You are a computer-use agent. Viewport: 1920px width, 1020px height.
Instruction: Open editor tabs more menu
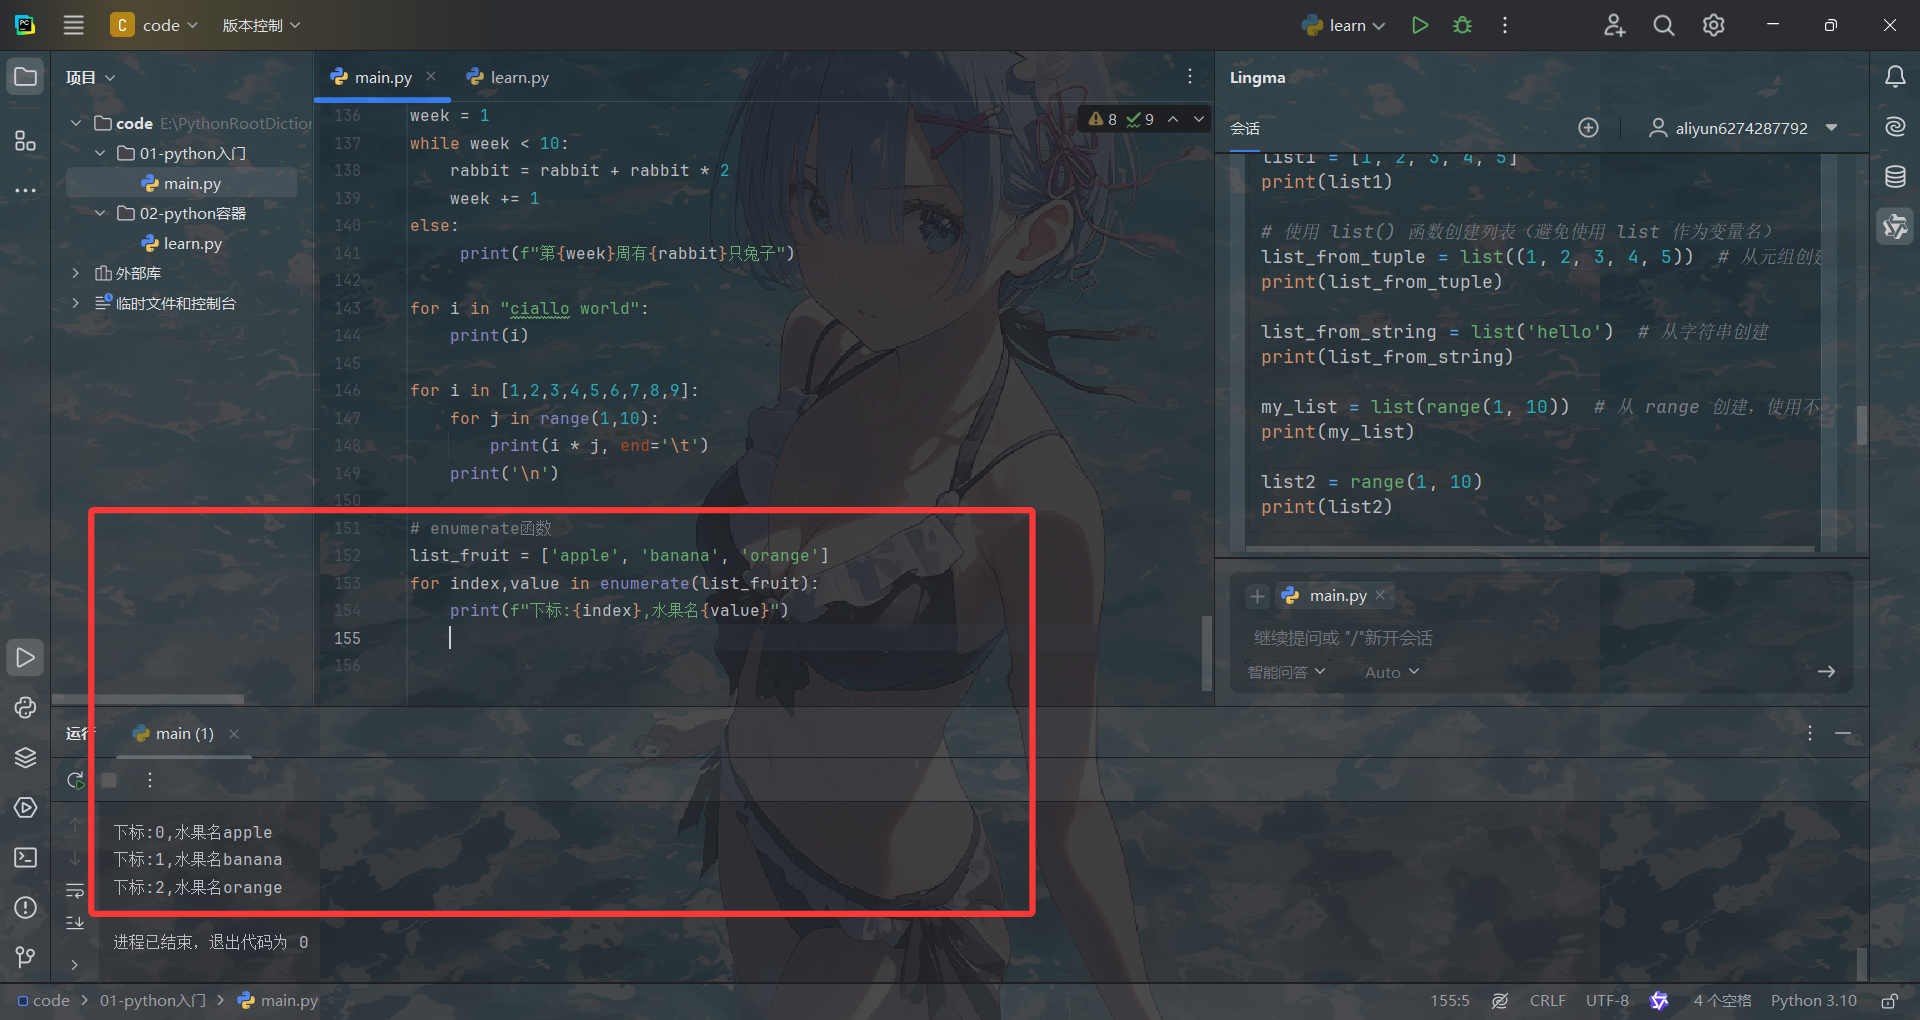point(1190,77)
